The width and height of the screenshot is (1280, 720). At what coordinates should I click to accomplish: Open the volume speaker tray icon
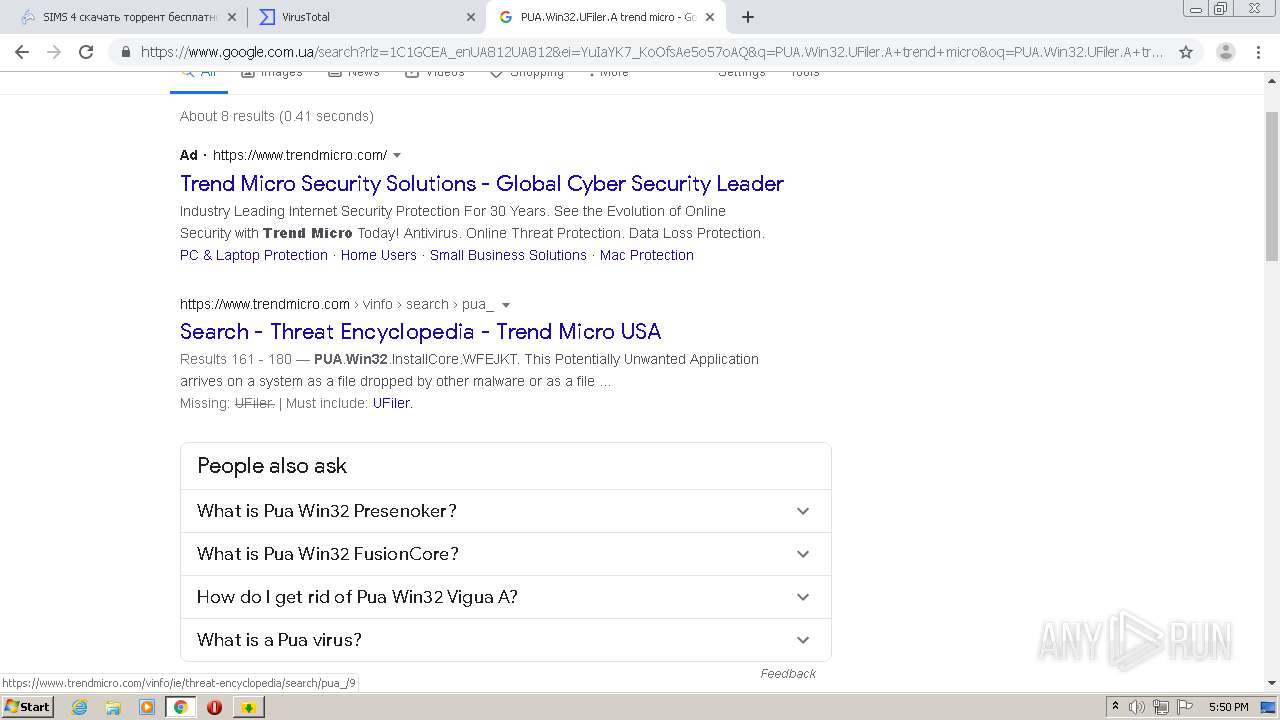1137,707
